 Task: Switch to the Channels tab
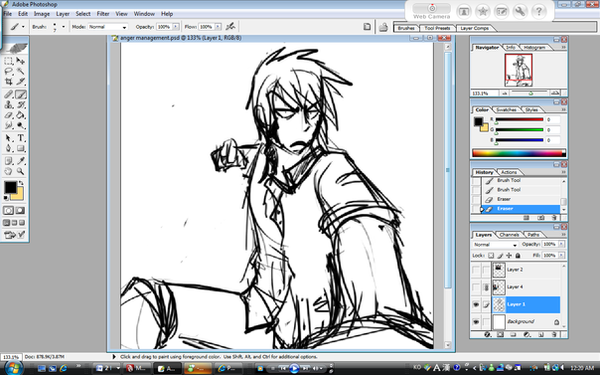tap(509, 235)
